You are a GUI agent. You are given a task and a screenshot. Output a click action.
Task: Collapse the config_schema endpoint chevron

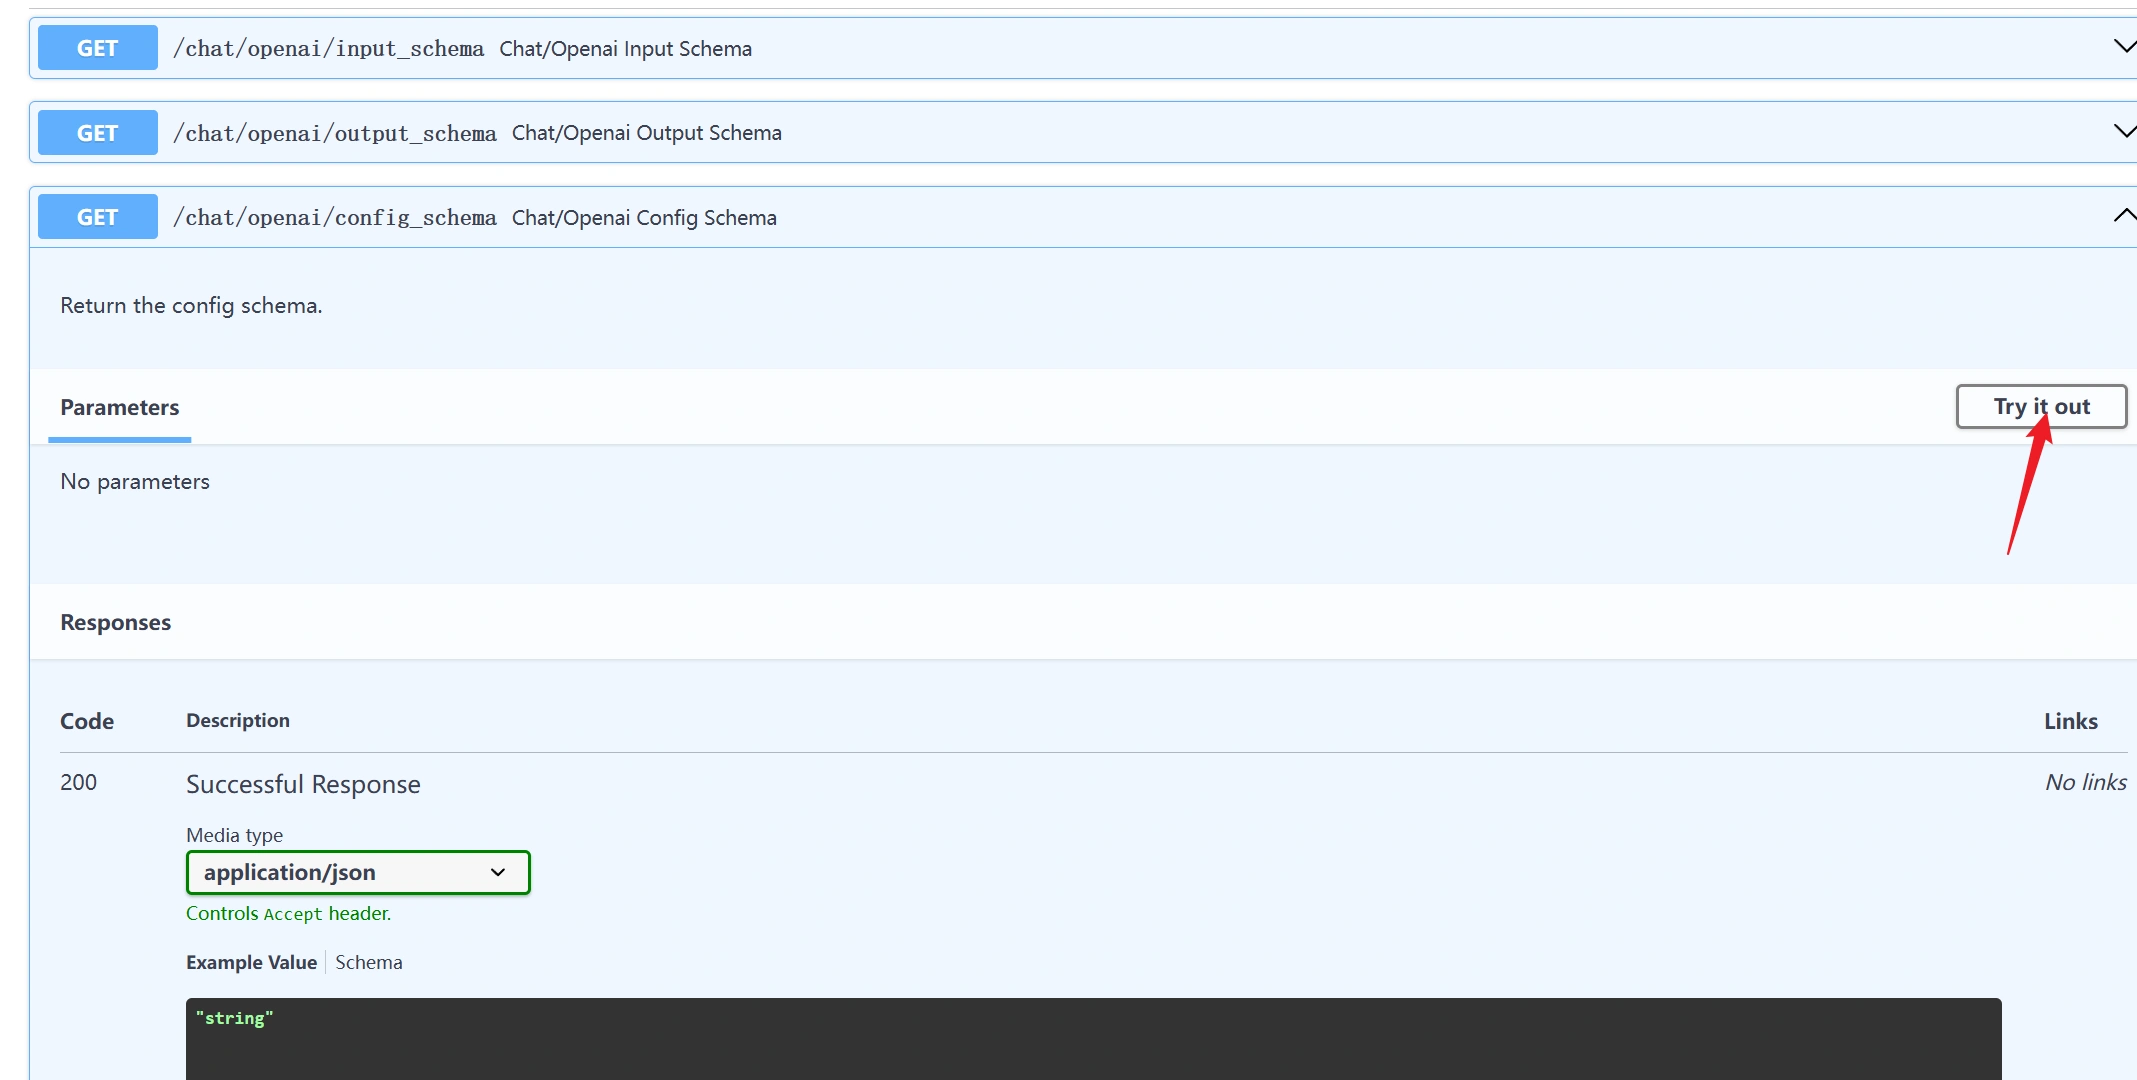pos(2123,215)
